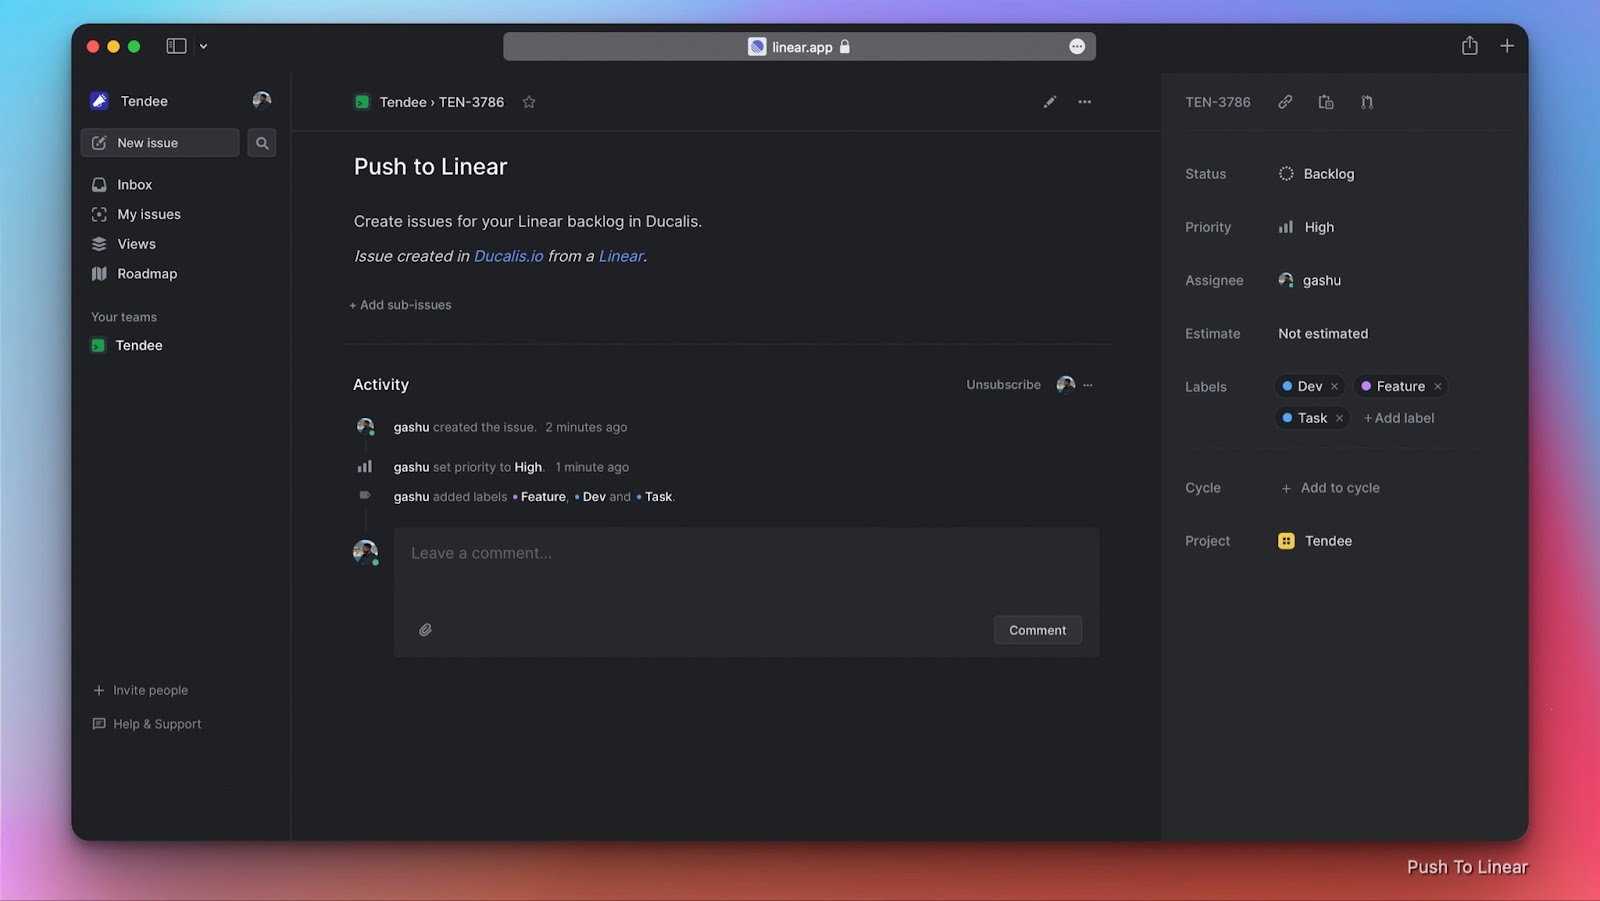The image size is (1600, 901).
Task: Click the priority bars icon in the activity feed
Action: point(365,467)
